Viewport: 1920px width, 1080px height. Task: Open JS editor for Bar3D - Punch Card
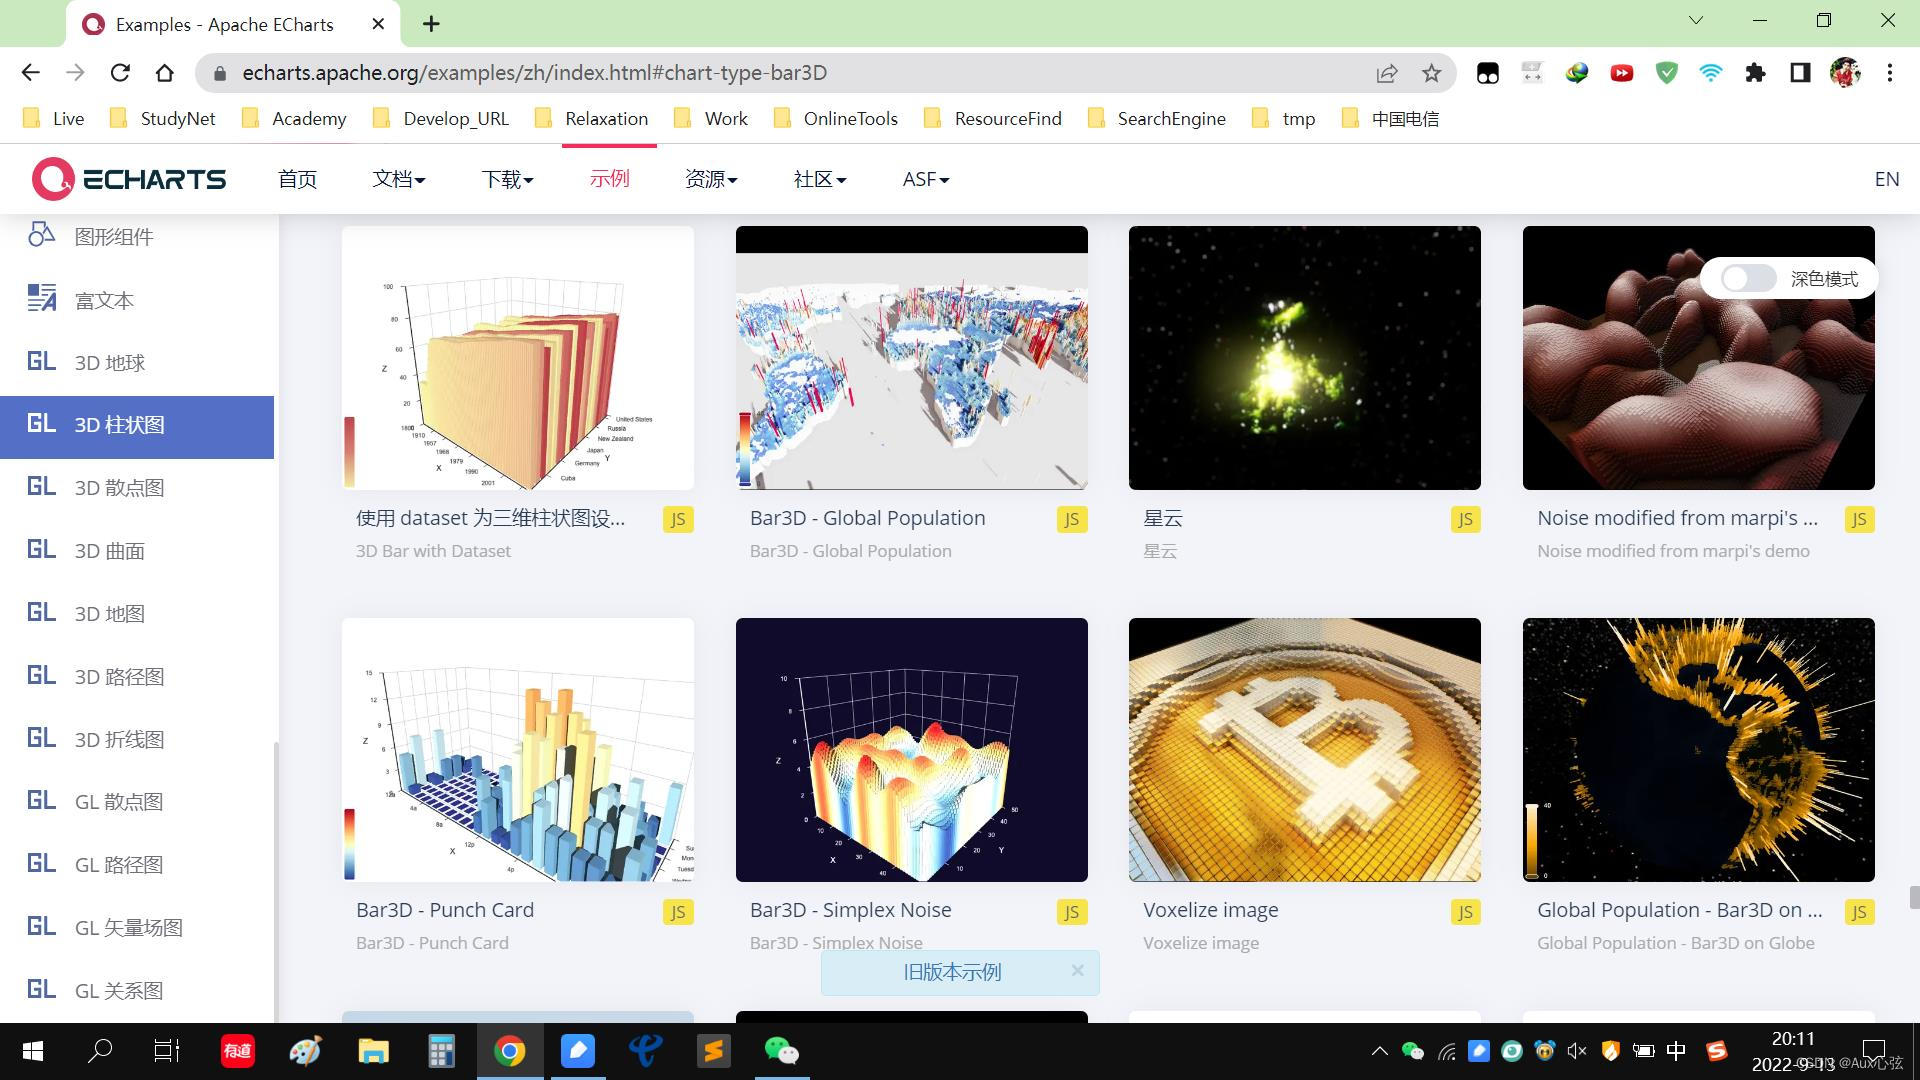[x=678, y=911]
